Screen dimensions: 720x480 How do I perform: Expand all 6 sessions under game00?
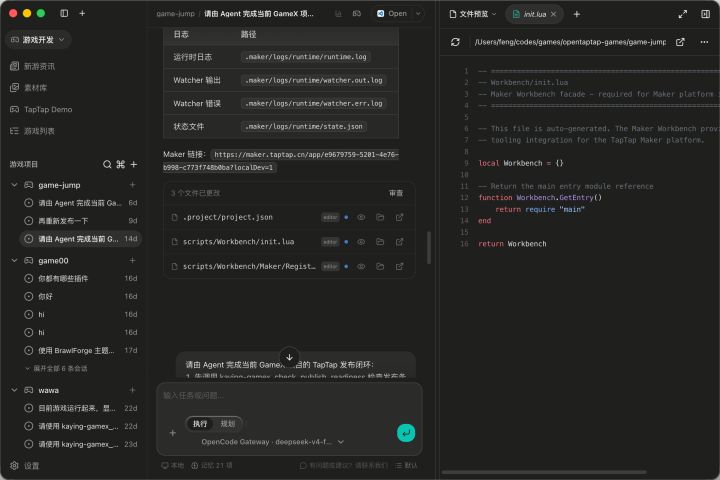[56, 368]
